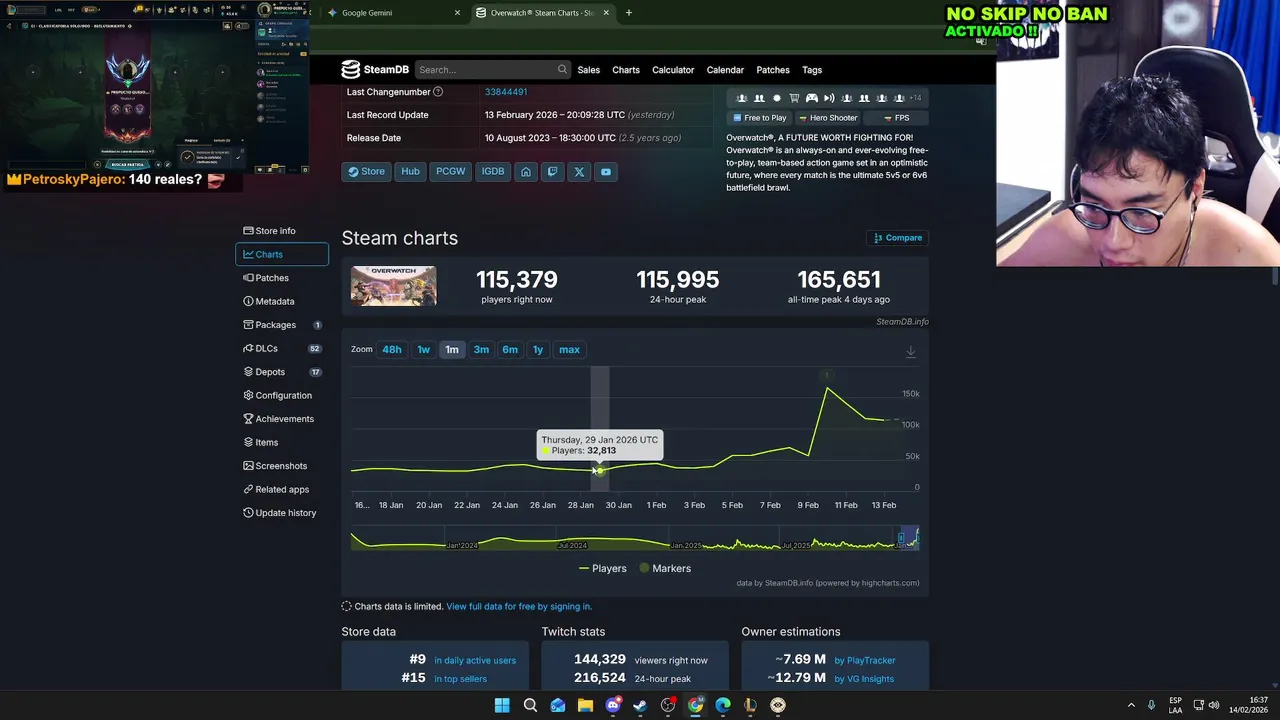
Task: Set chart zoom to 48h
Action: coord(392,350)
